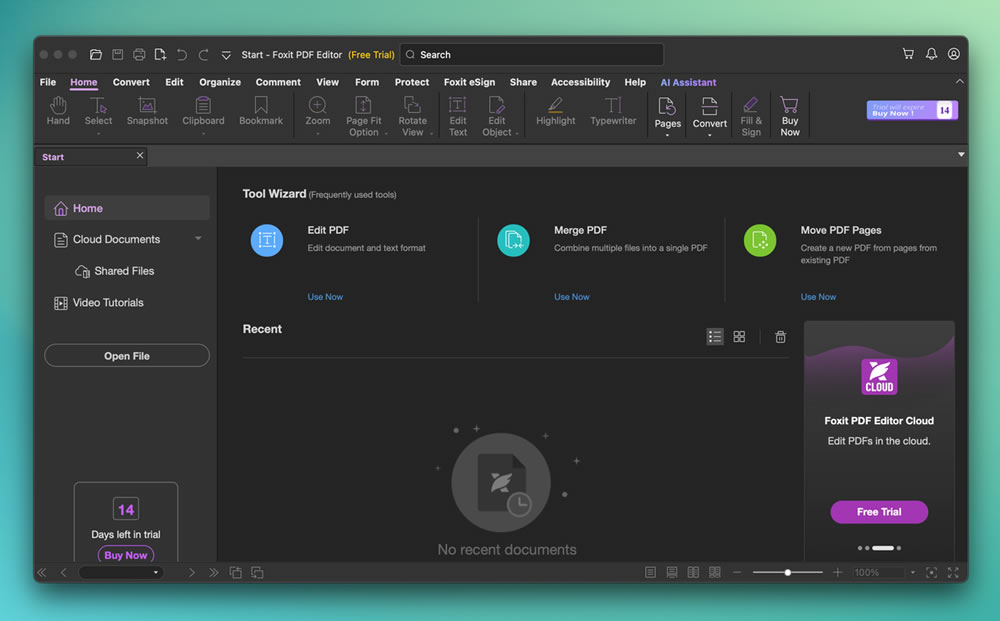Viewport: 1000px width, 621px height.
Task: Click Use Now under Edit PDF
Action: click(x=325, y=297)
